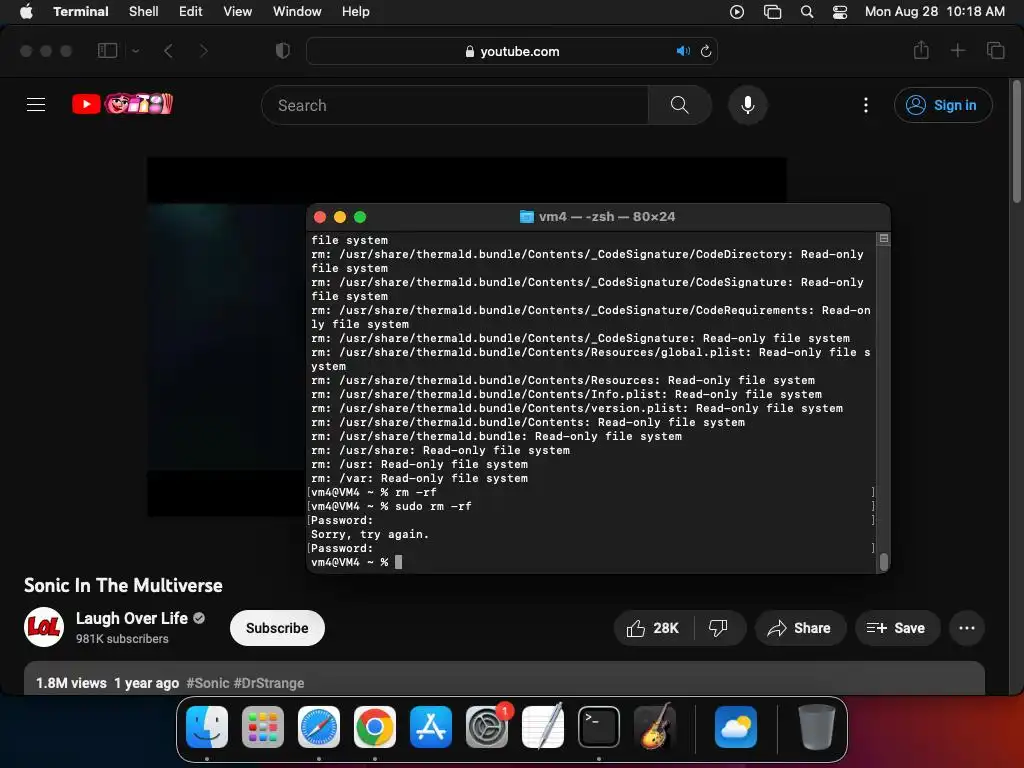
Task: Click the #DrStrange hashtag
Action: click(269, 683)
